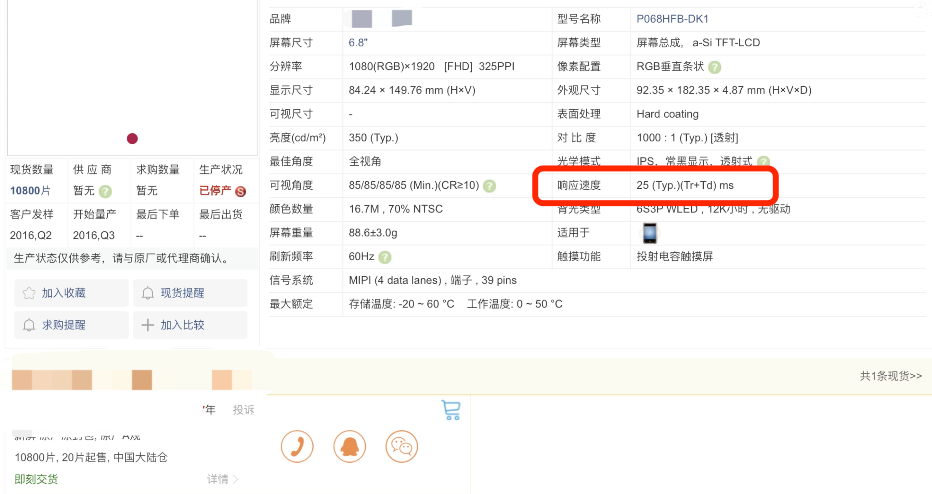The height and width of the screenshot is (494, 932).
Task: Open the 6.8" screen size link
Action: click(358, 43)
